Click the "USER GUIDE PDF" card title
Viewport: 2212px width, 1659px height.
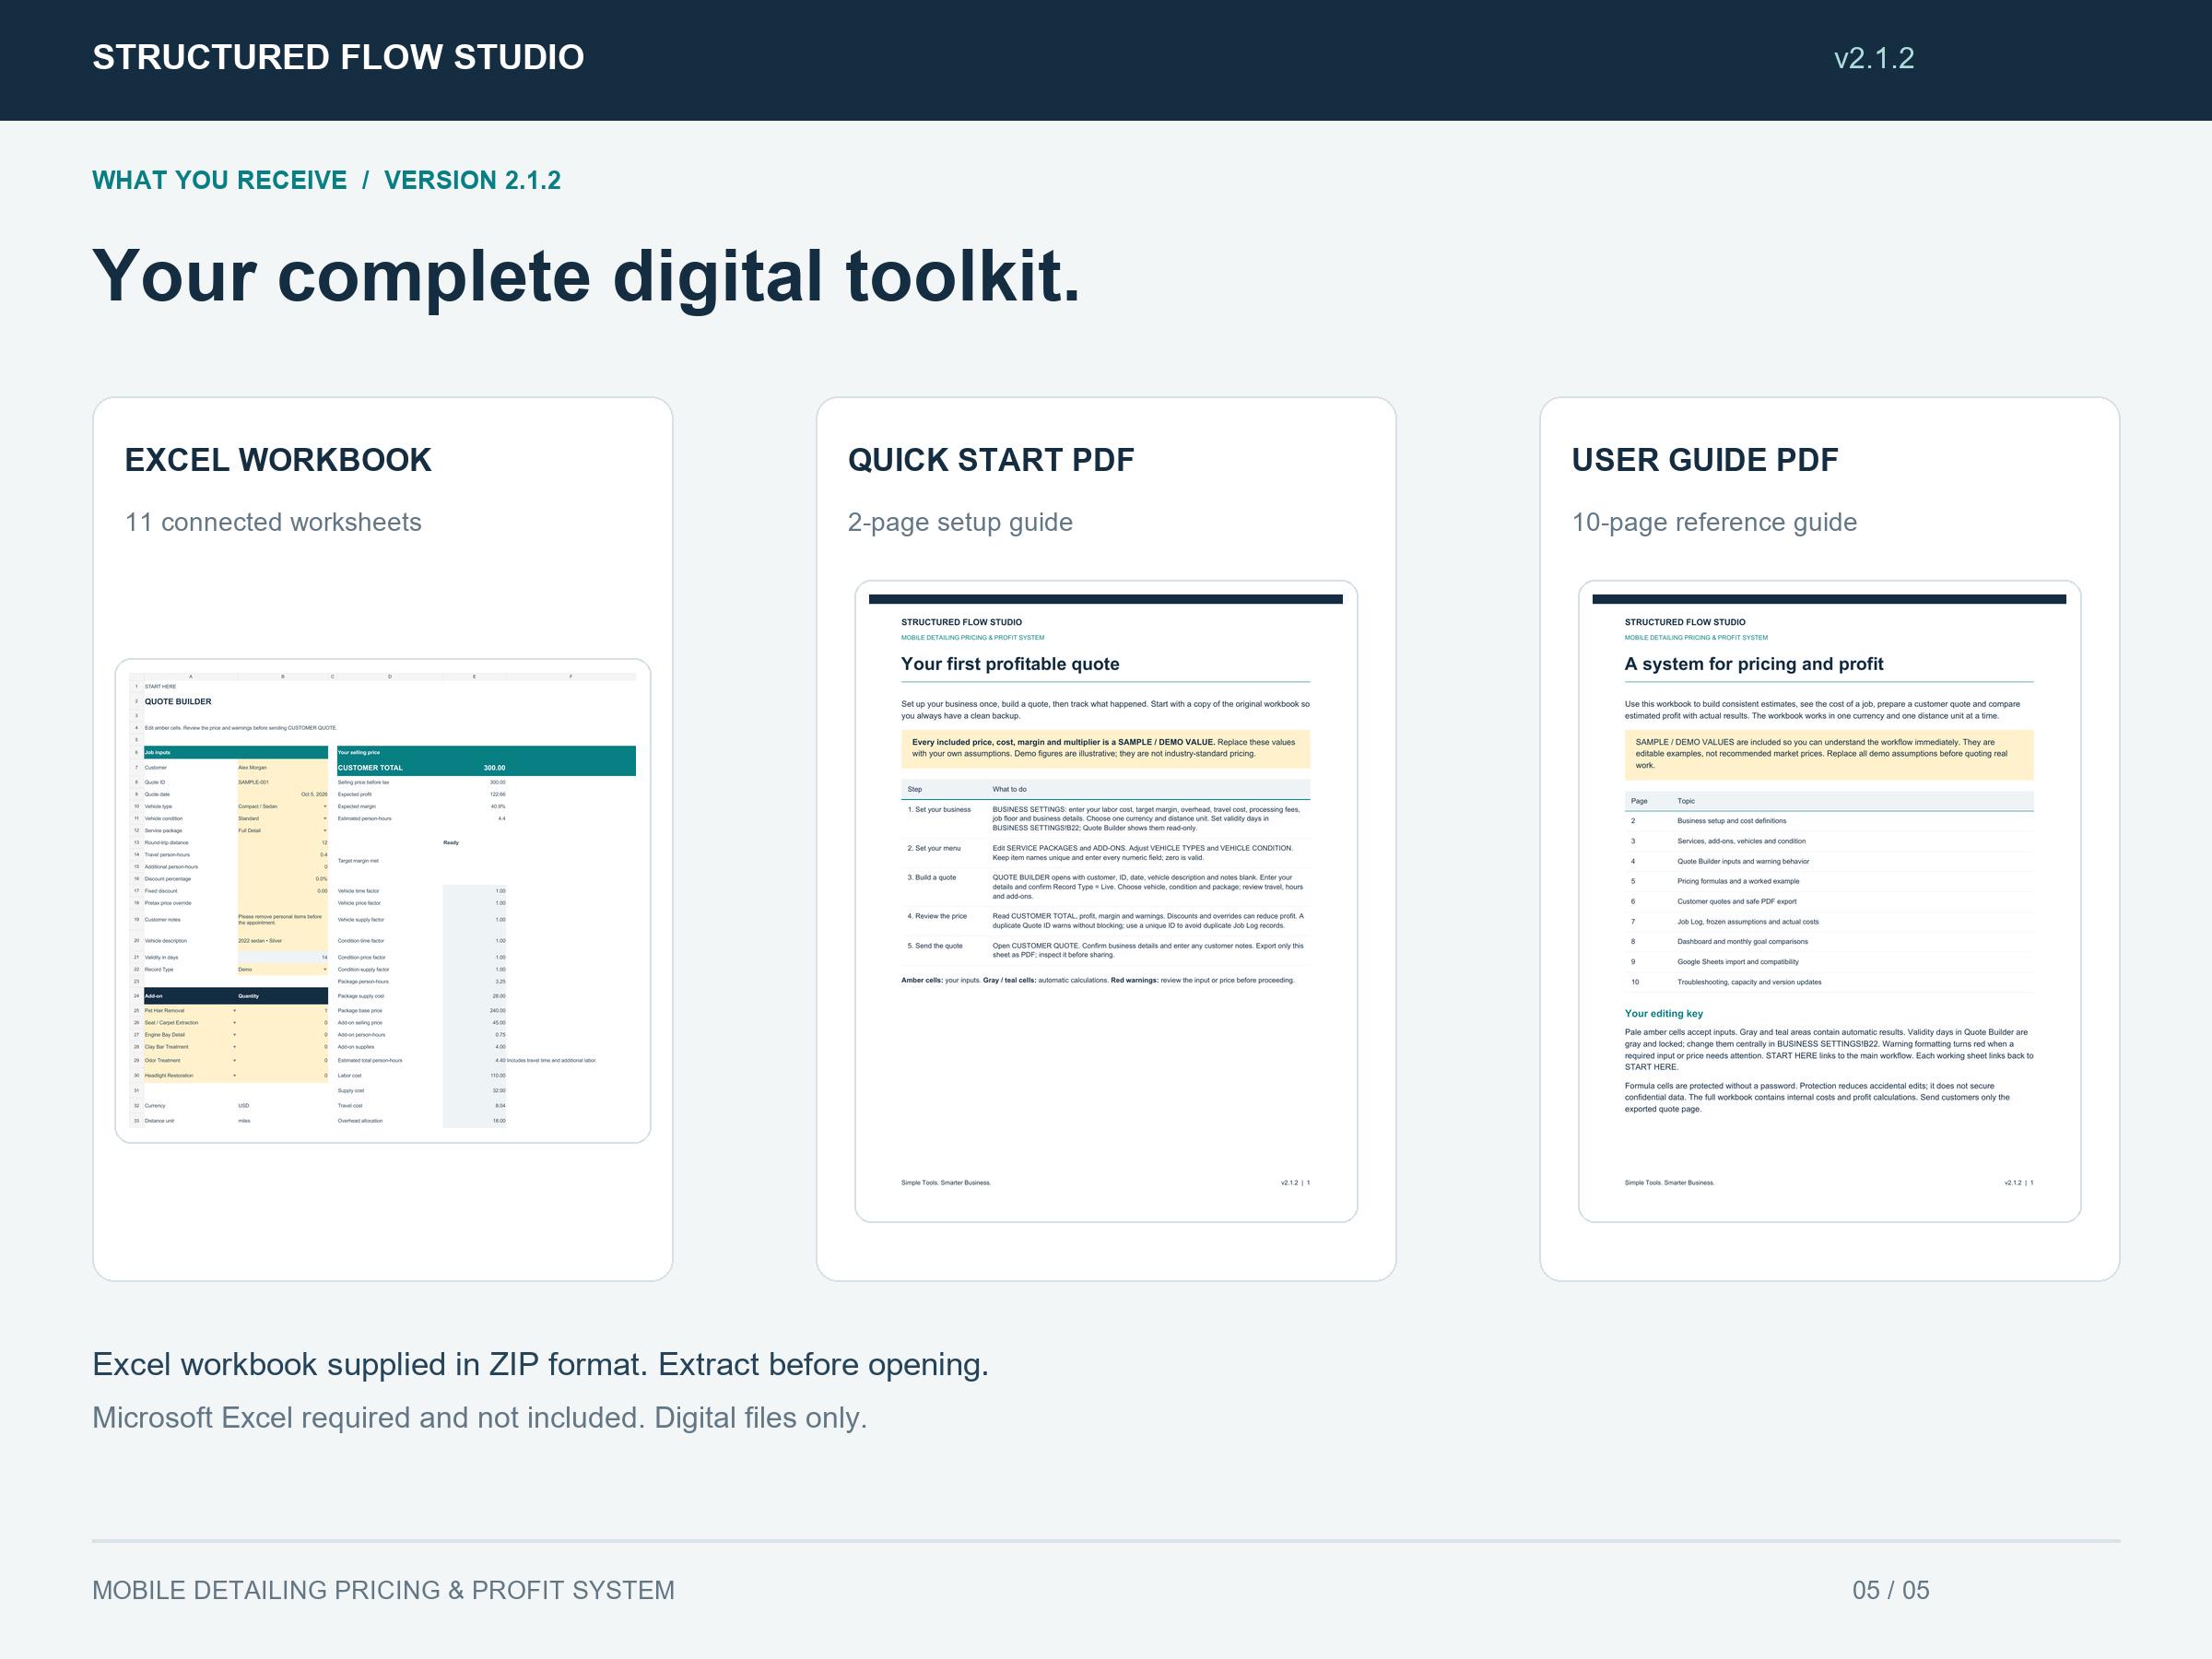tap(1705, 459)
